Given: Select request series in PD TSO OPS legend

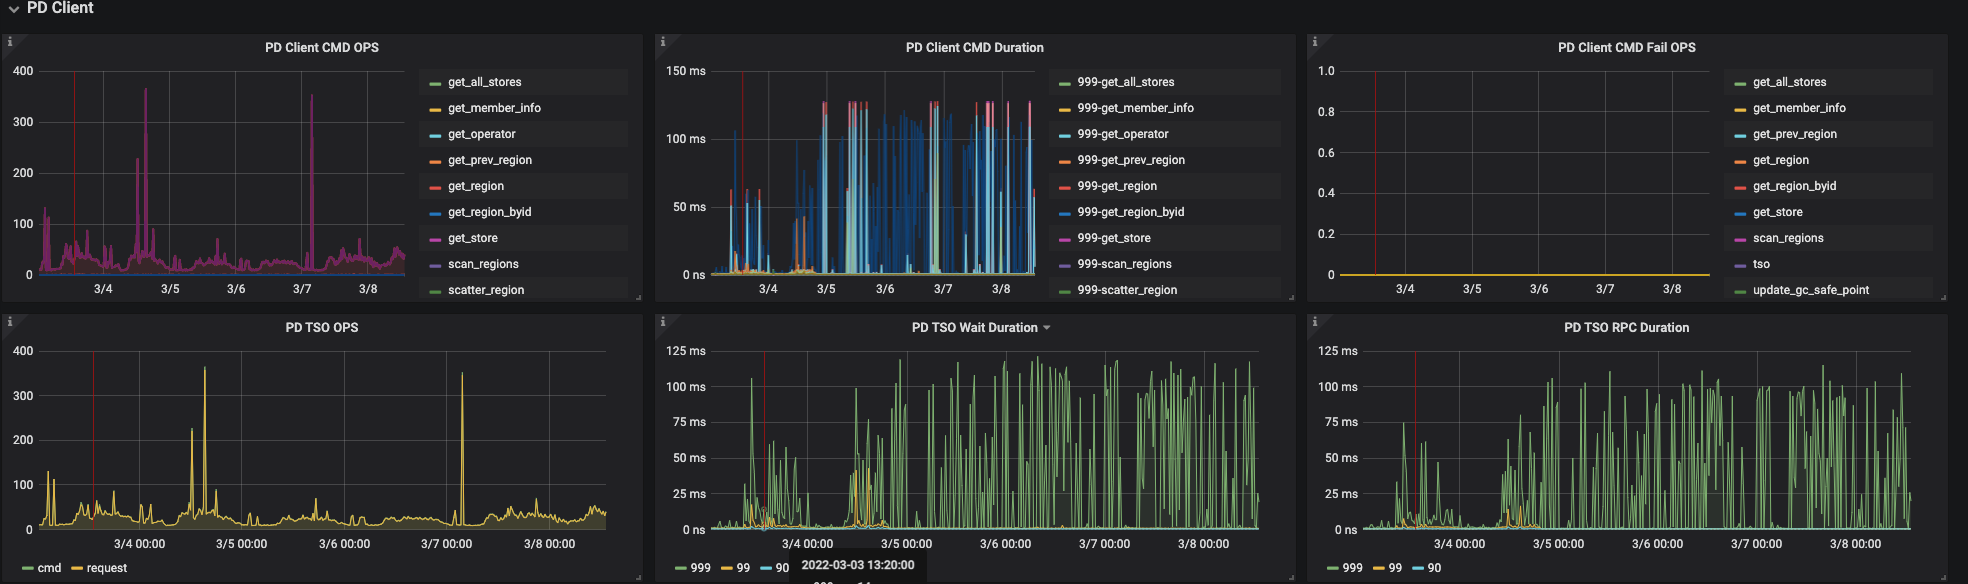Looking at the screenshot, I should [x=106, y=568].
